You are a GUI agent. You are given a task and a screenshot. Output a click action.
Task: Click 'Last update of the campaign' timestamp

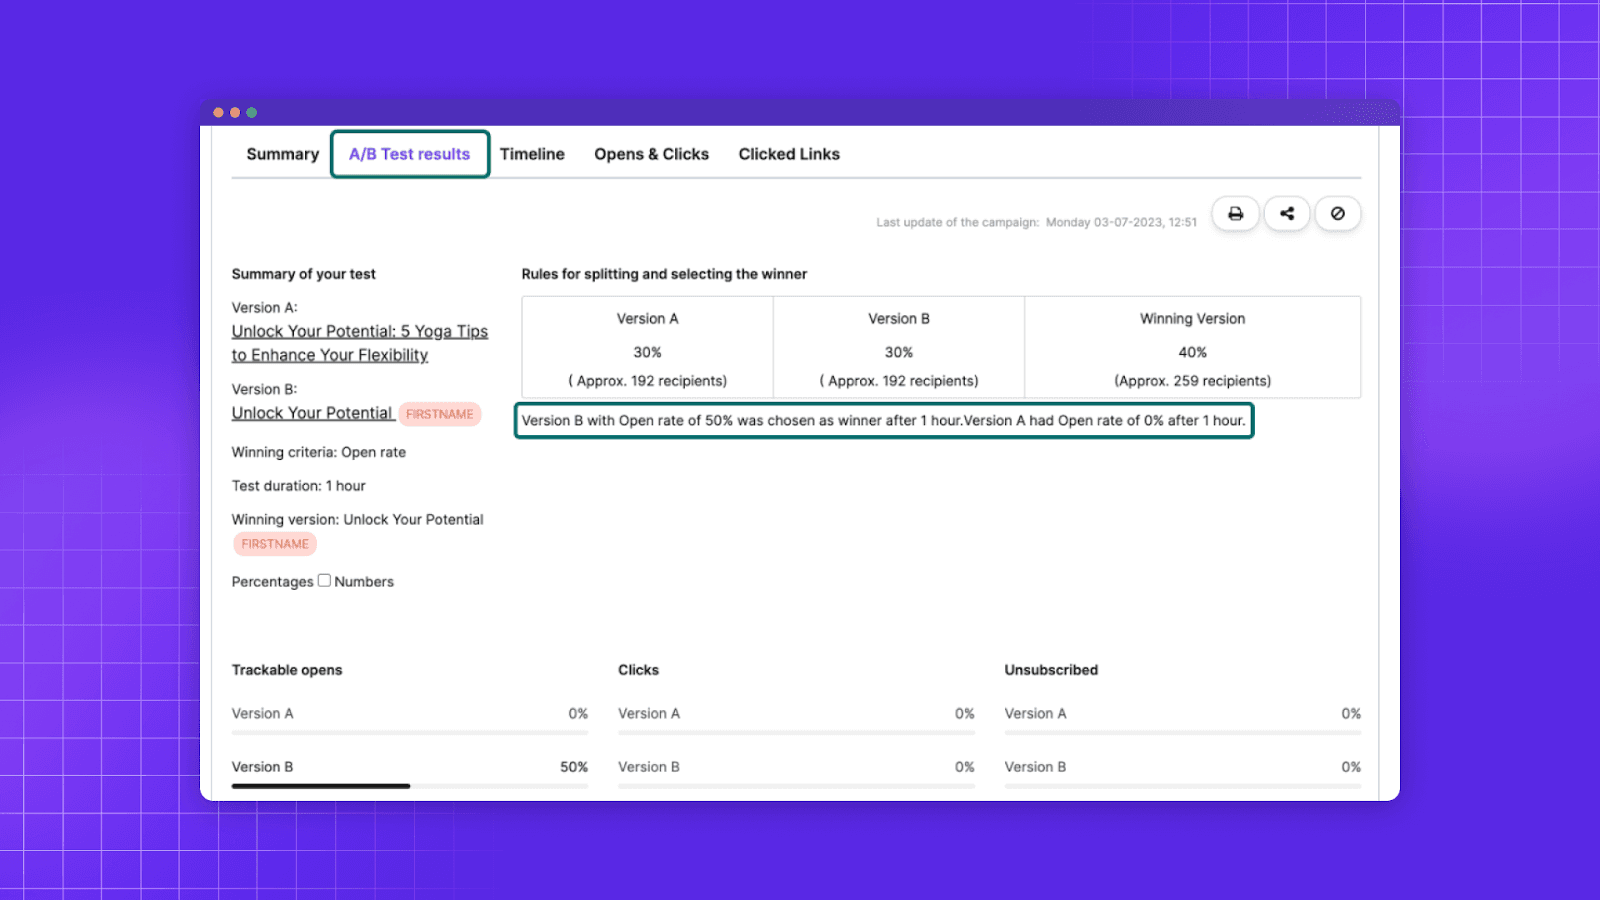click(x=1036, y=222)
